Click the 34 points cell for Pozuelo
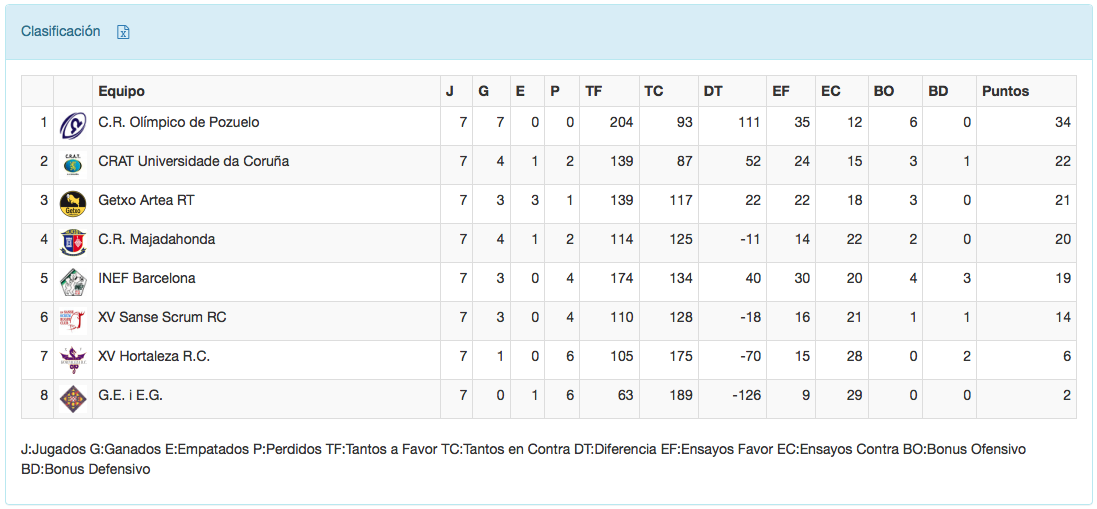The image size is (1097, 509). pyautogui.click(x=1062, y=122)
